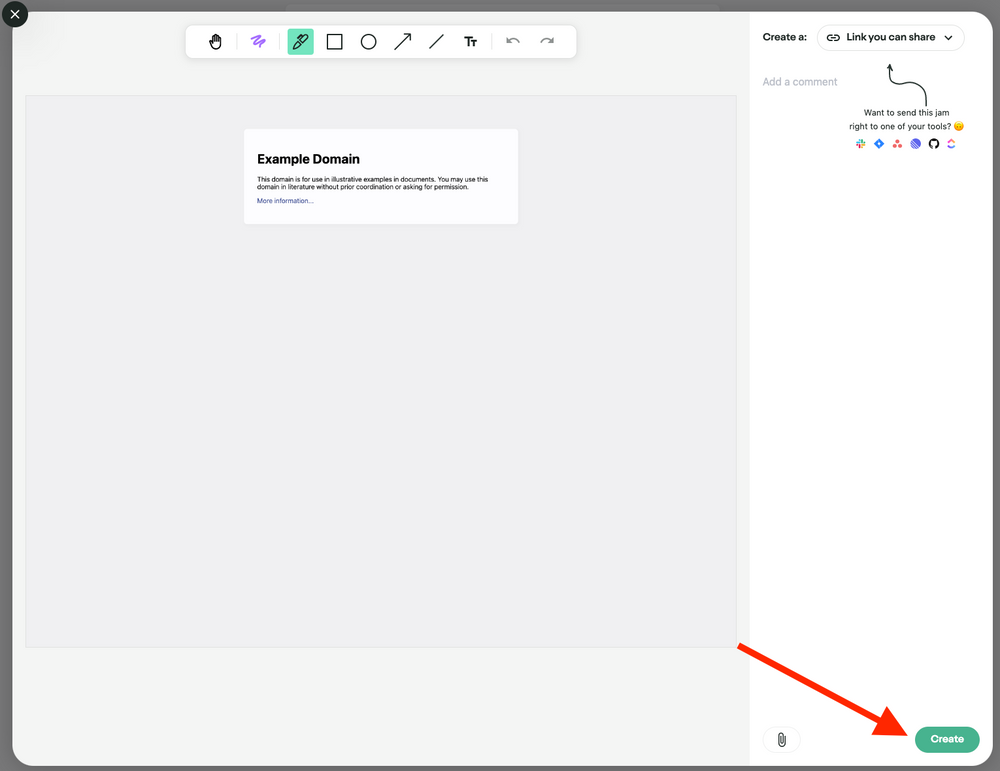The width and height of the screenshot is (1000, 771).
Task: Click the 'Add a comment' field
Action: pos(800,81)
